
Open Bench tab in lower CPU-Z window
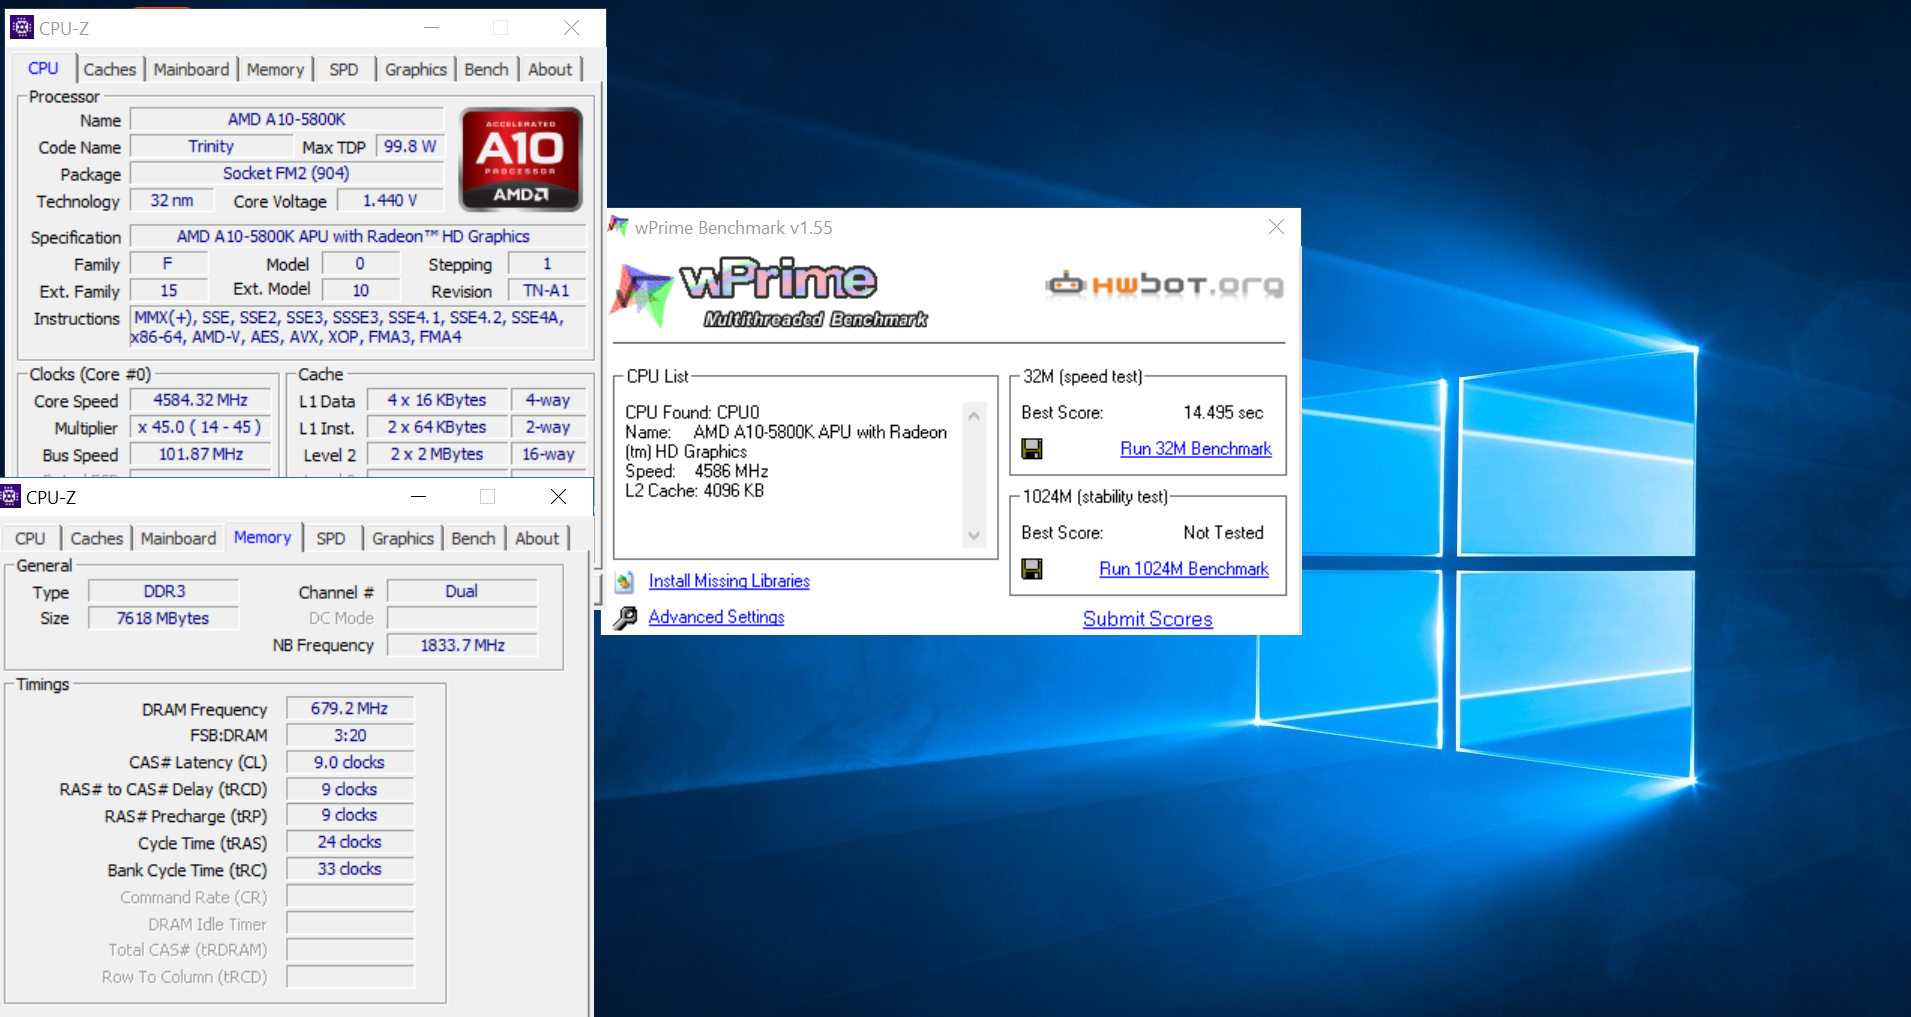[x=473, y=538]
